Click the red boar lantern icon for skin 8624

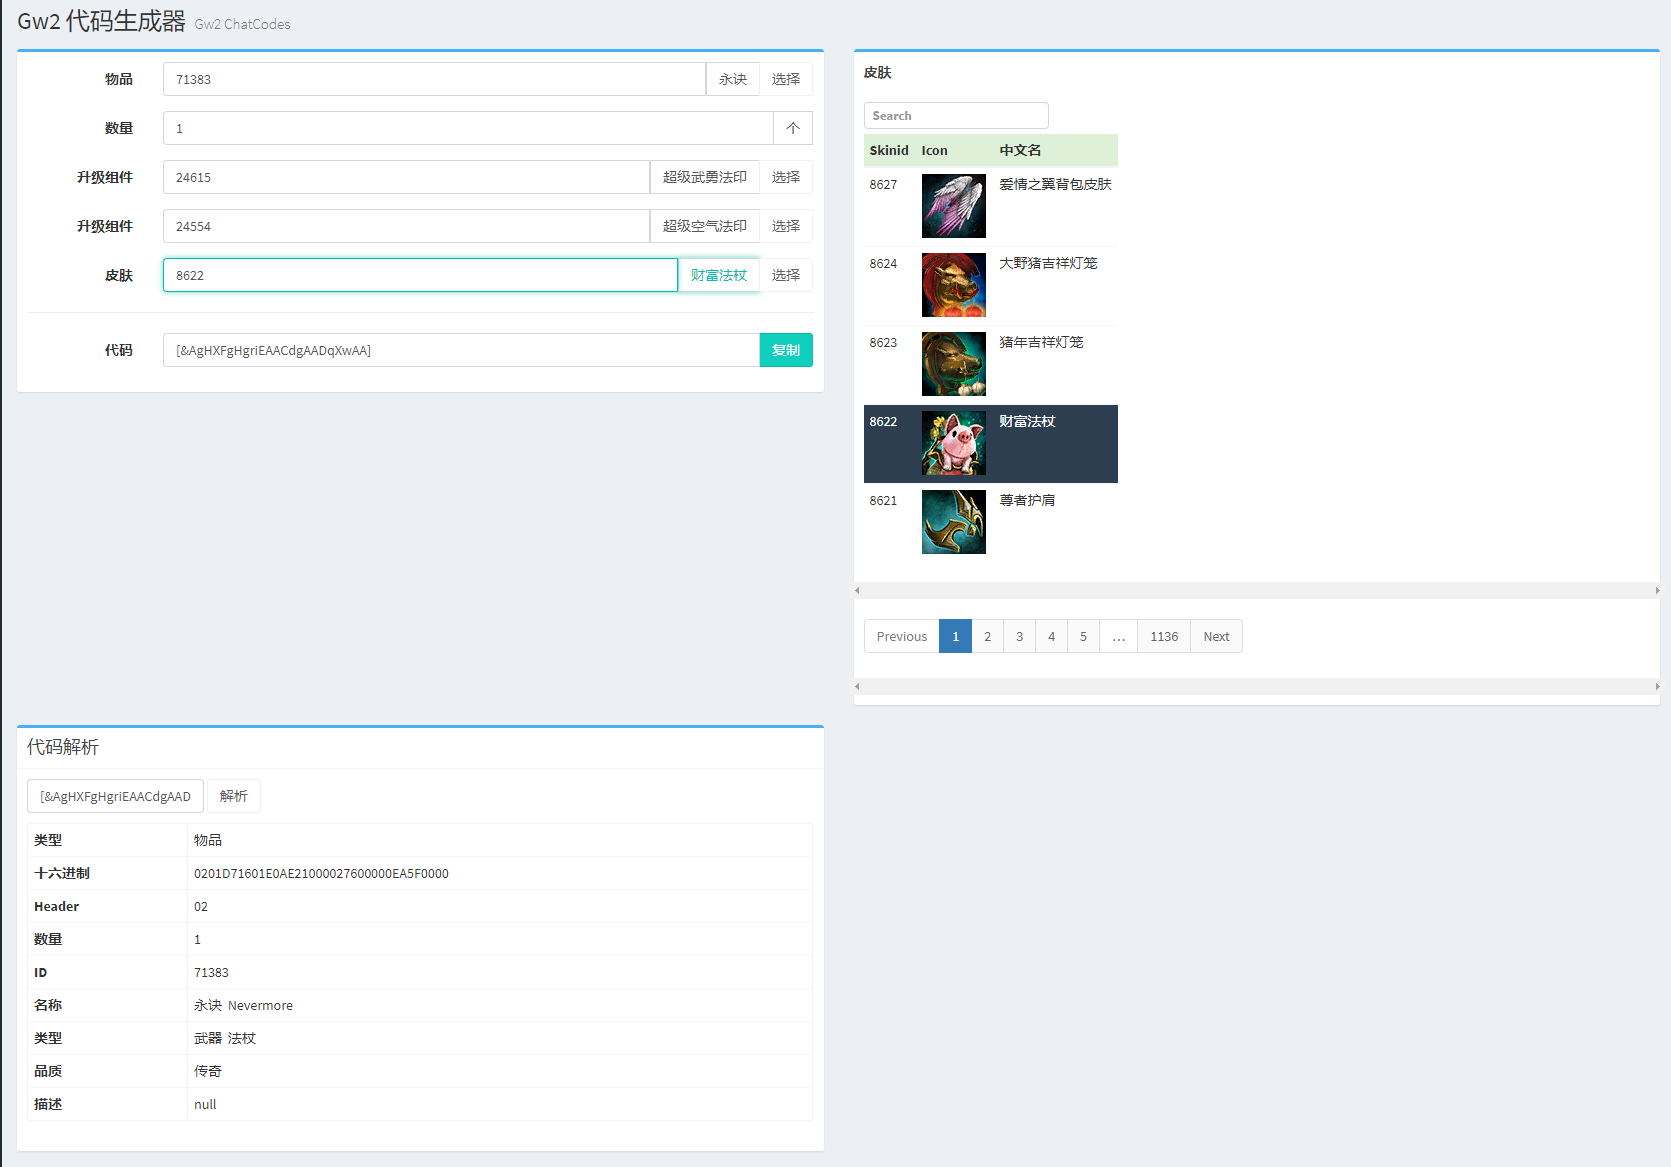[x=953, y=285]
